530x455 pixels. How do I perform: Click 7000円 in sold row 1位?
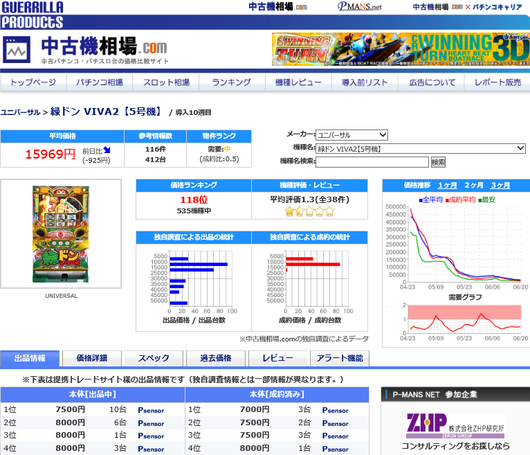click(255, 410)
